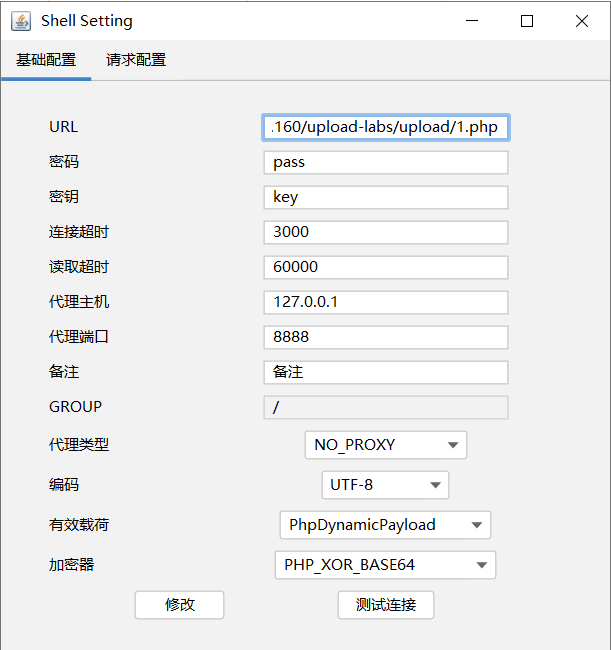Expand the 加密器 PHP_XOR_BASE64 dropdown
Image resolution: width=611 pixels, height=650 pixels.
coord(385,565)
